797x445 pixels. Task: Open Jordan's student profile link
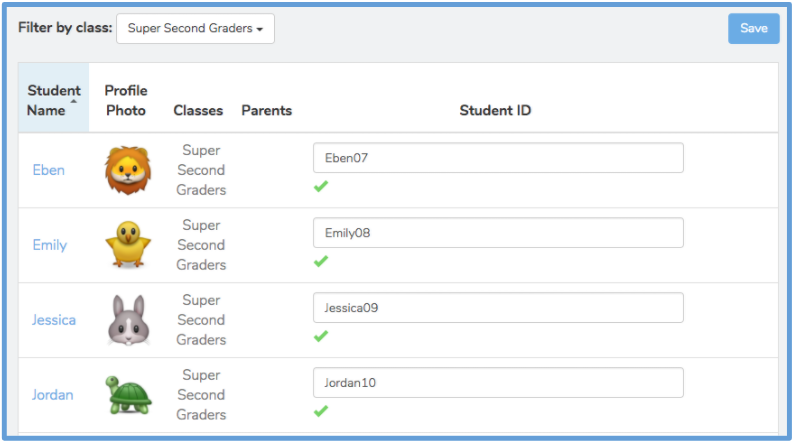click(53, 395)
